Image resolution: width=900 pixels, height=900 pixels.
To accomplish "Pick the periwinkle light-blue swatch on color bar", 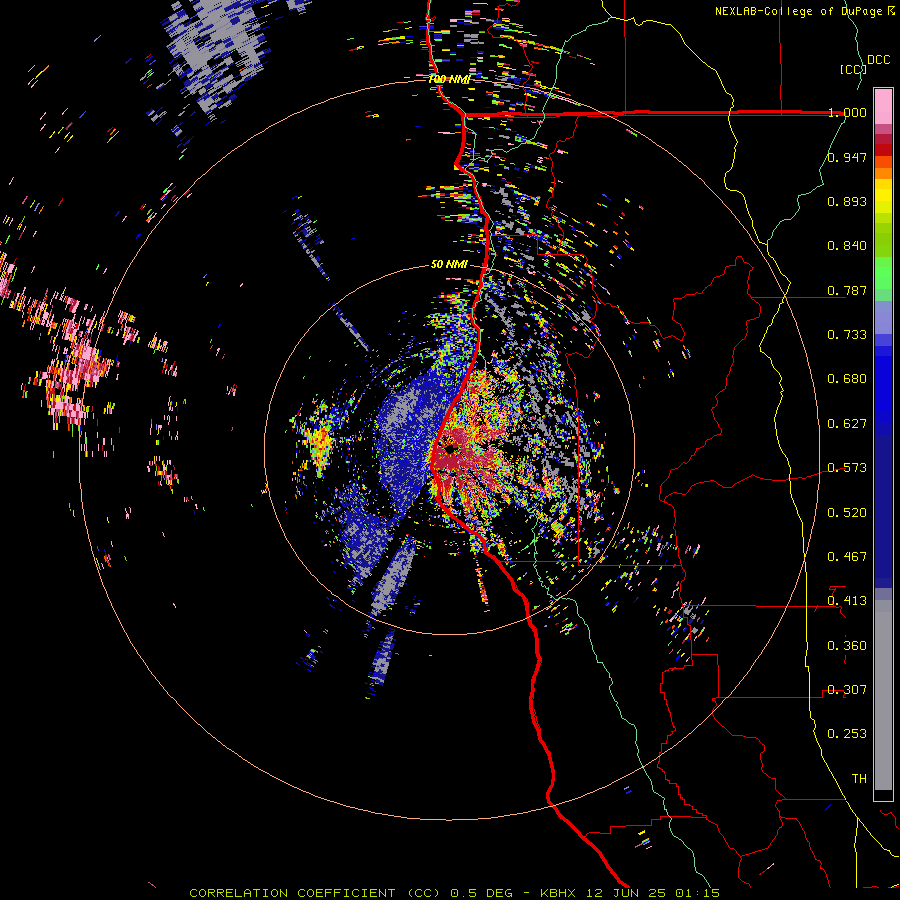I will 883,317.
